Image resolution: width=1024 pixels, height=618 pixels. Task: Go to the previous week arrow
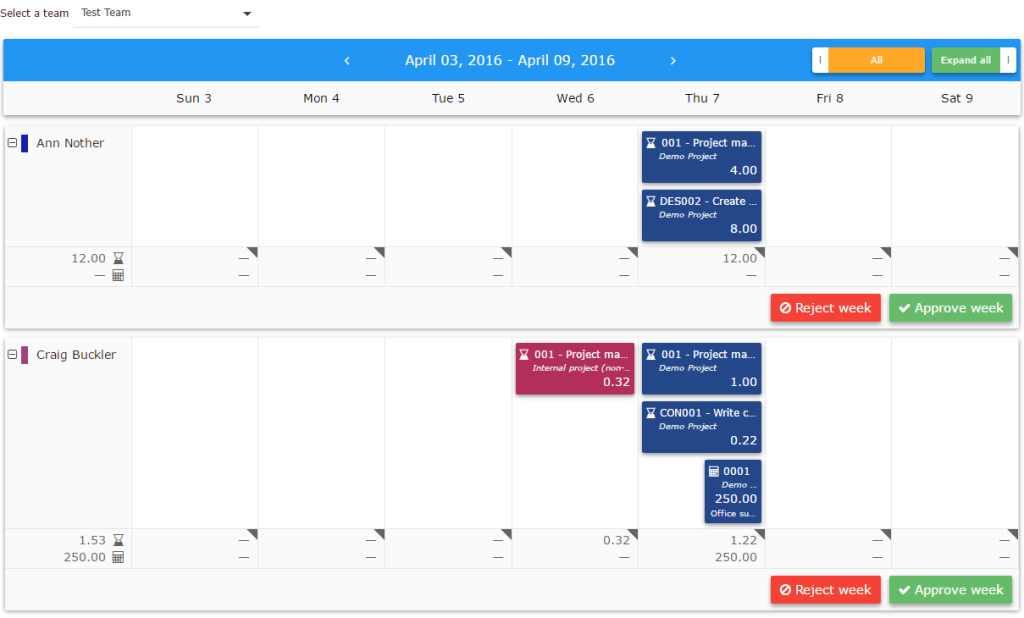pos(347,61)
